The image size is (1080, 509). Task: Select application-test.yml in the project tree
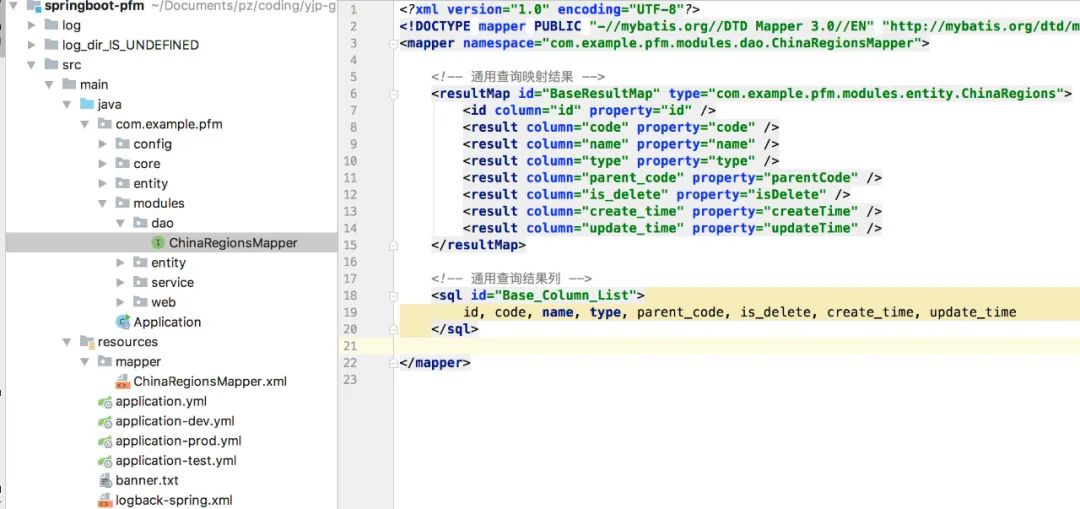click(x=176, y=460)
